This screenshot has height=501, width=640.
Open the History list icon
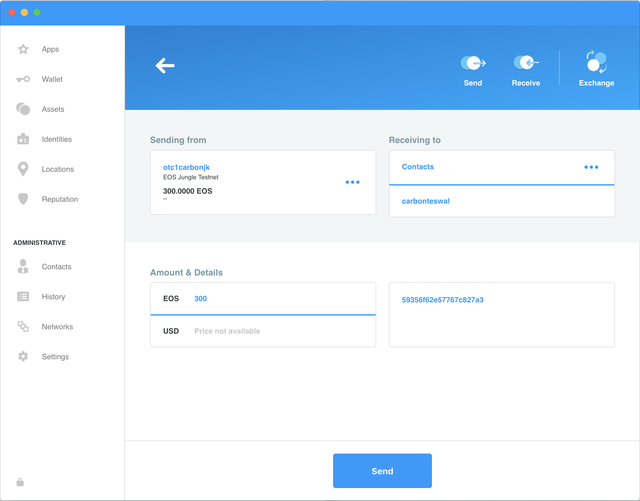[23, 296]
